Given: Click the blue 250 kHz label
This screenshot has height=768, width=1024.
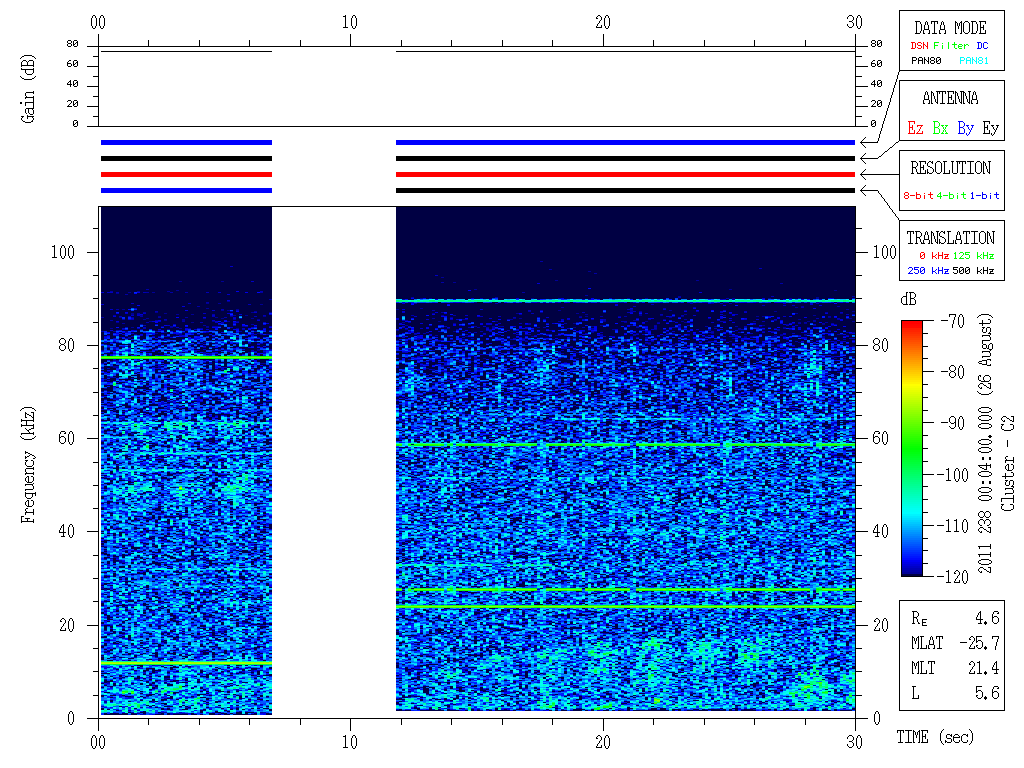Looking at the screenshot, I should point(928,270).
